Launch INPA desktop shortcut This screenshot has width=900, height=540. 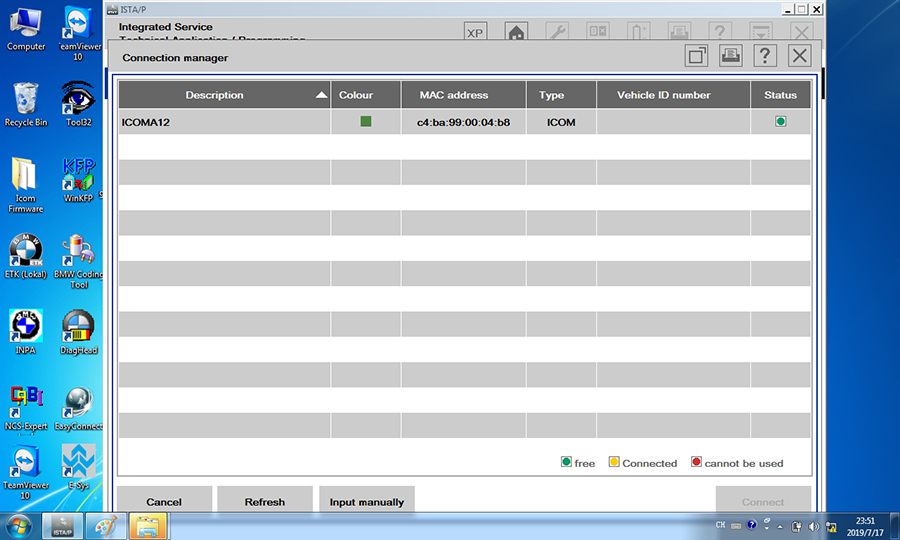coord(26,332)
